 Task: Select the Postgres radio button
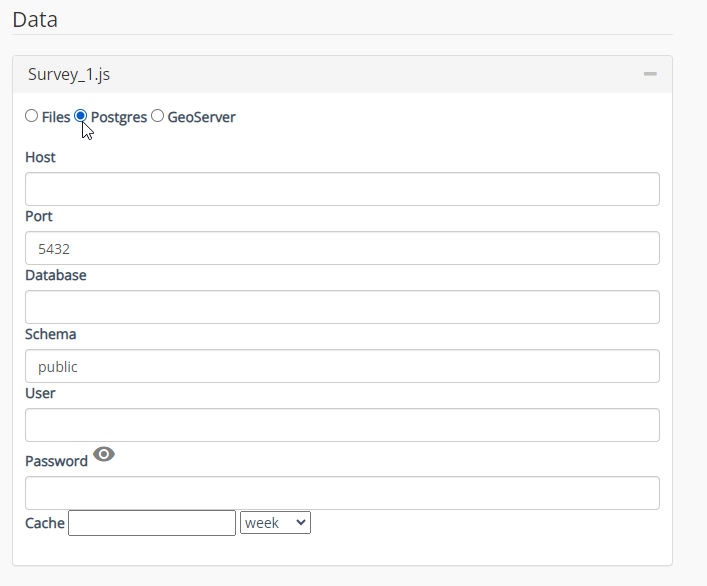click(x=81, y=117)
